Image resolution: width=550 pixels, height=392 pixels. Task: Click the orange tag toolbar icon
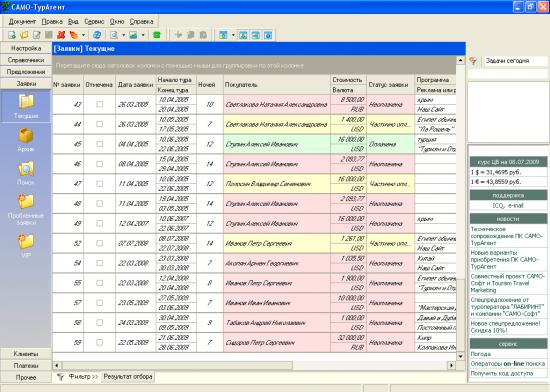(x=74, y=35)
